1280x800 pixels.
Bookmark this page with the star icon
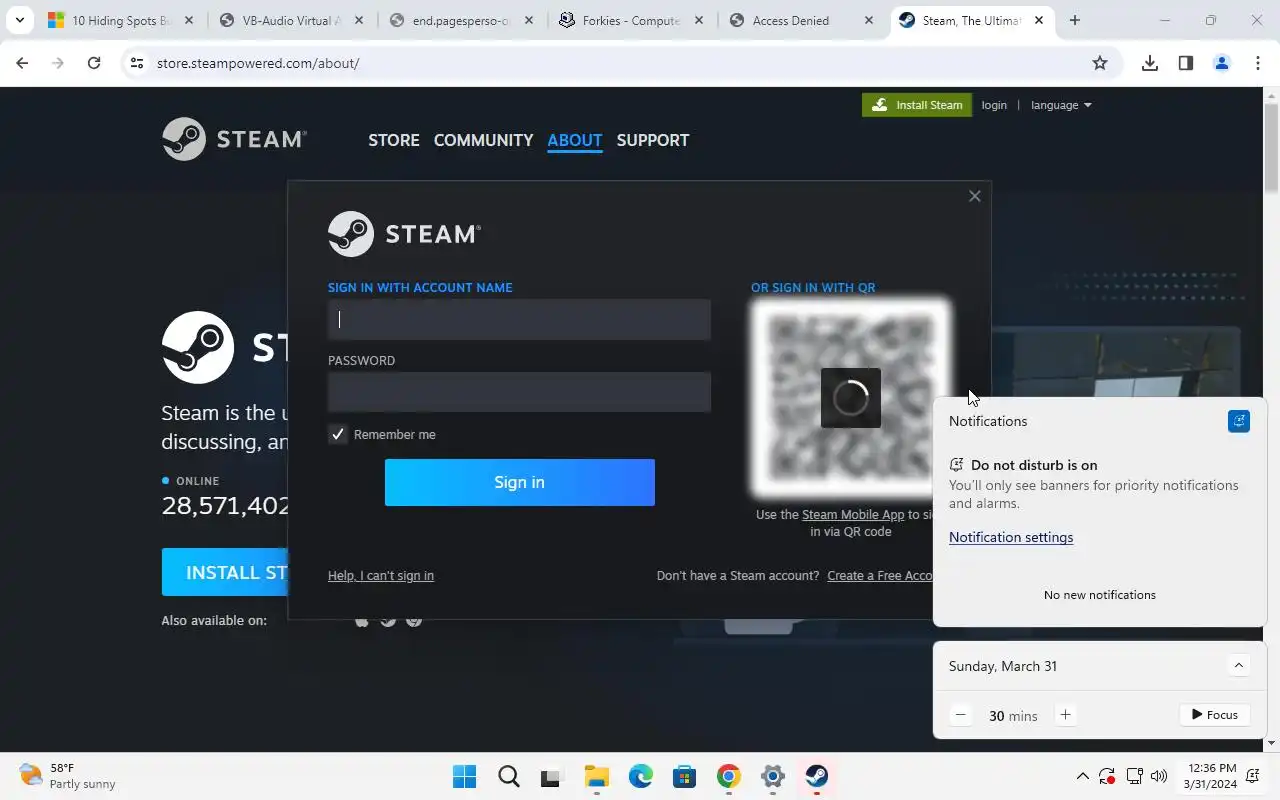coord(1100,63)
